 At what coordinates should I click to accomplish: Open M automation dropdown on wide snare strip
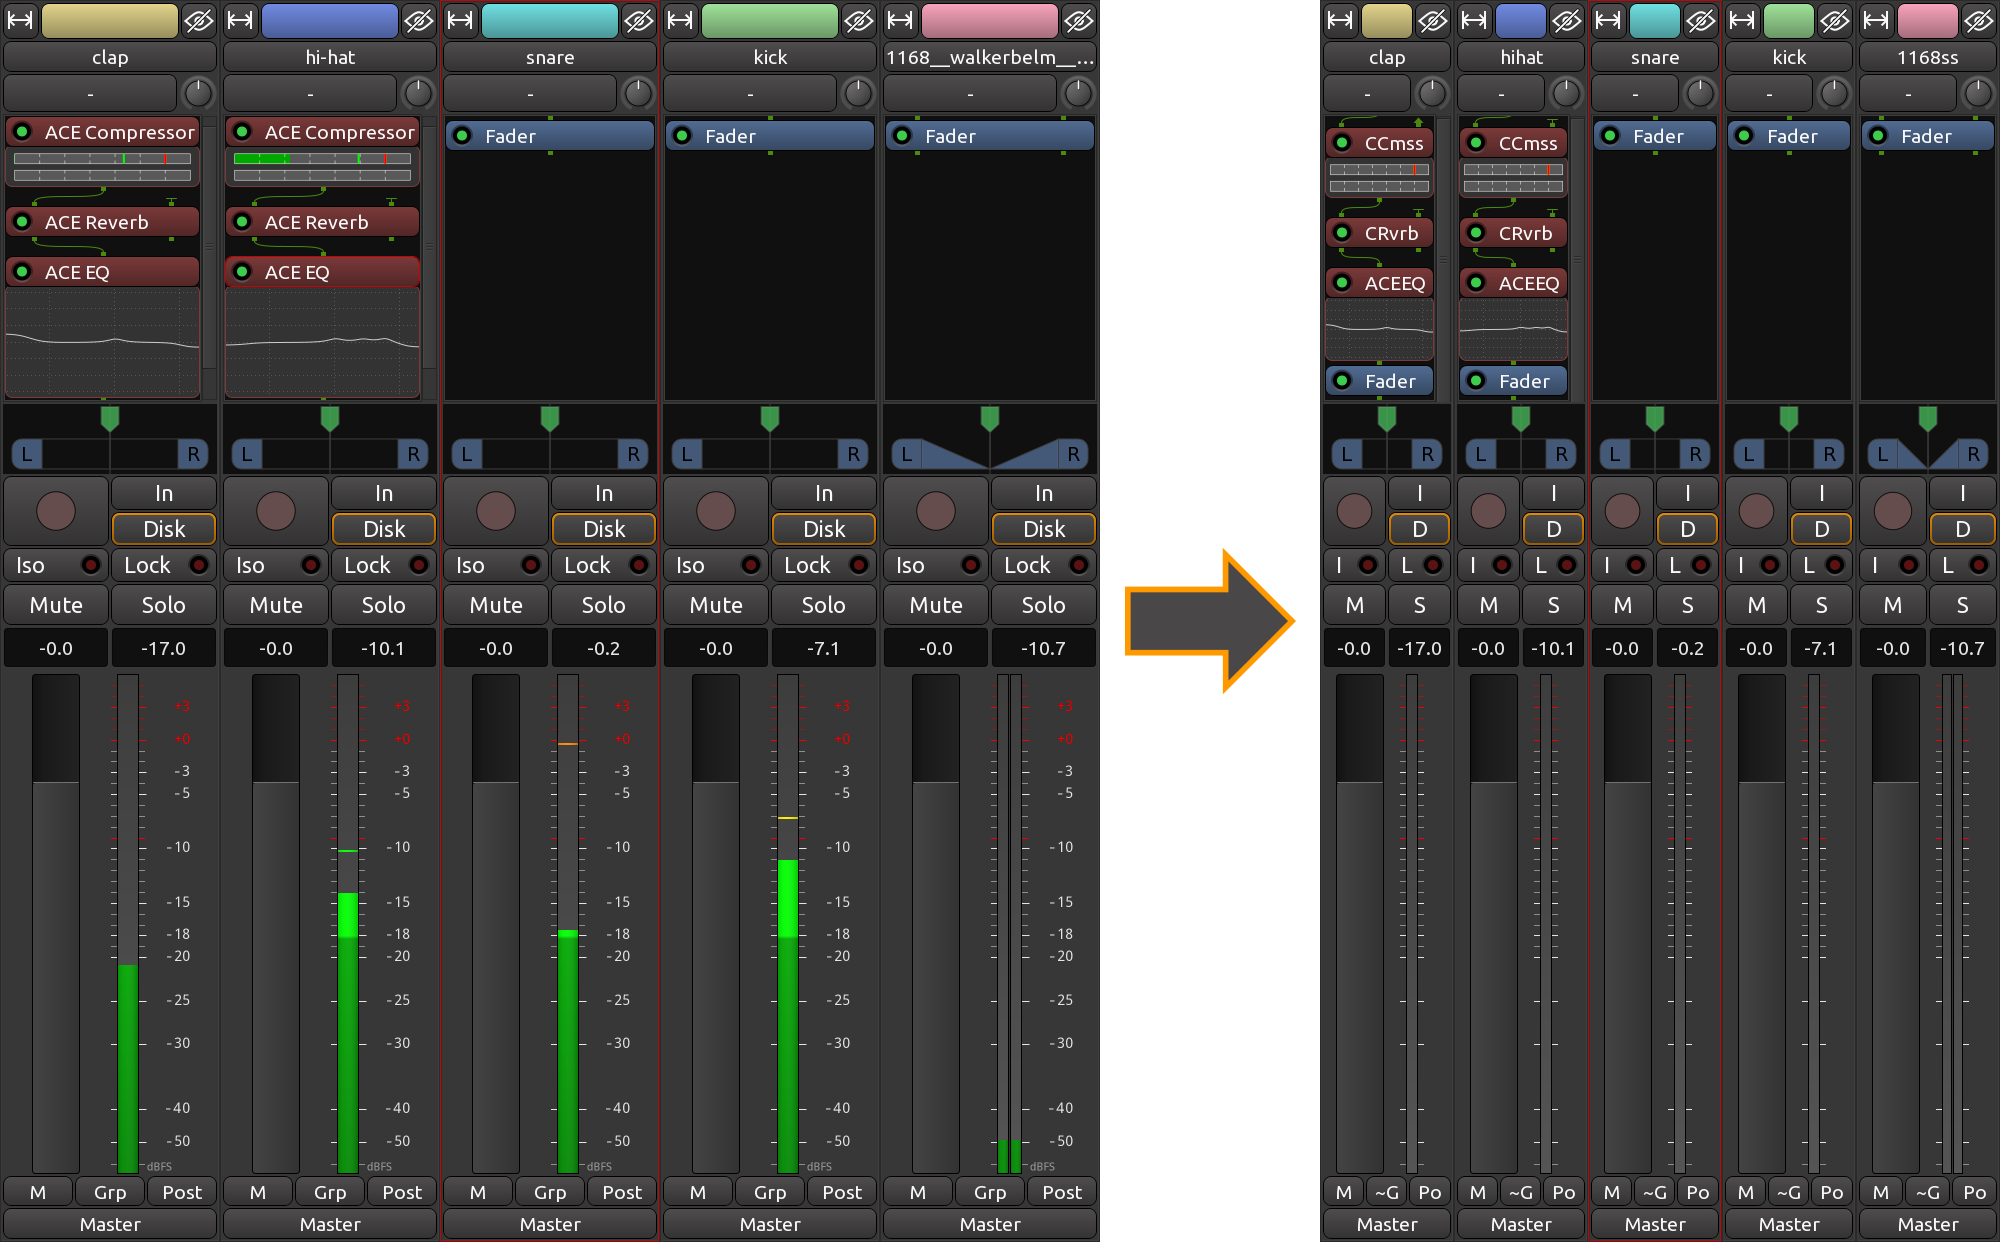click(x=478, y=1192)
